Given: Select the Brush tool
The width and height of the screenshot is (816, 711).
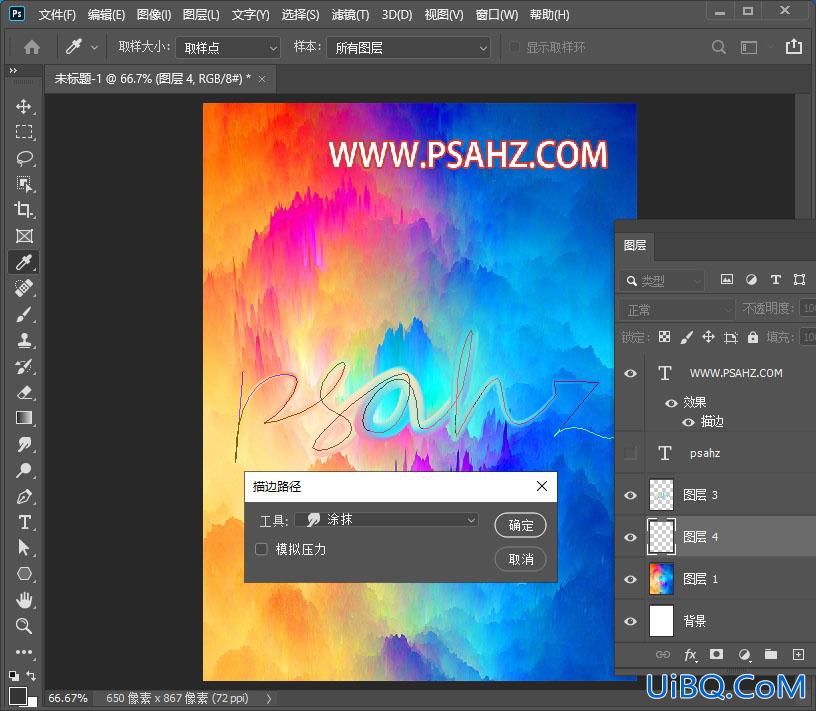Looking at the screenshot, I should pyautogui.click(x=23, y=314).
